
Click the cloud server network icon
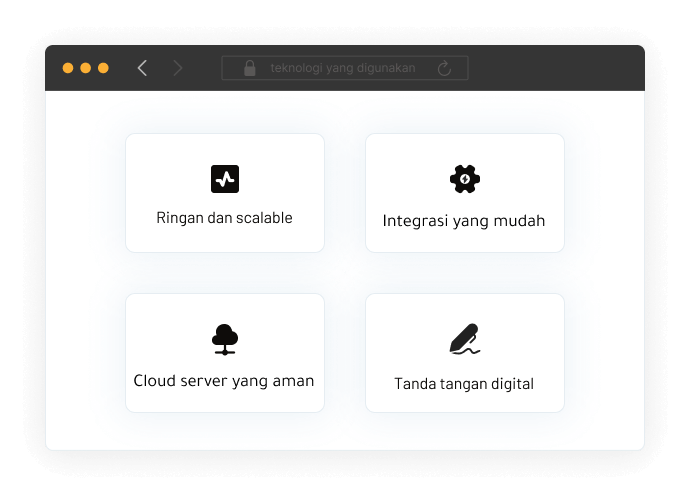[x=225, y=339]
